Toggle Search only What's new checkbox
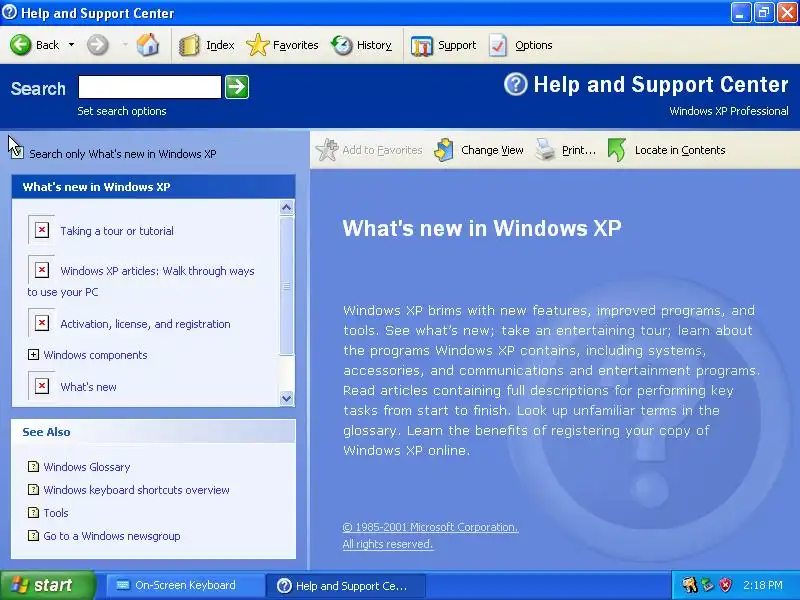The height and width of the screenshot is (600, 800). click(x=17, y=153)
